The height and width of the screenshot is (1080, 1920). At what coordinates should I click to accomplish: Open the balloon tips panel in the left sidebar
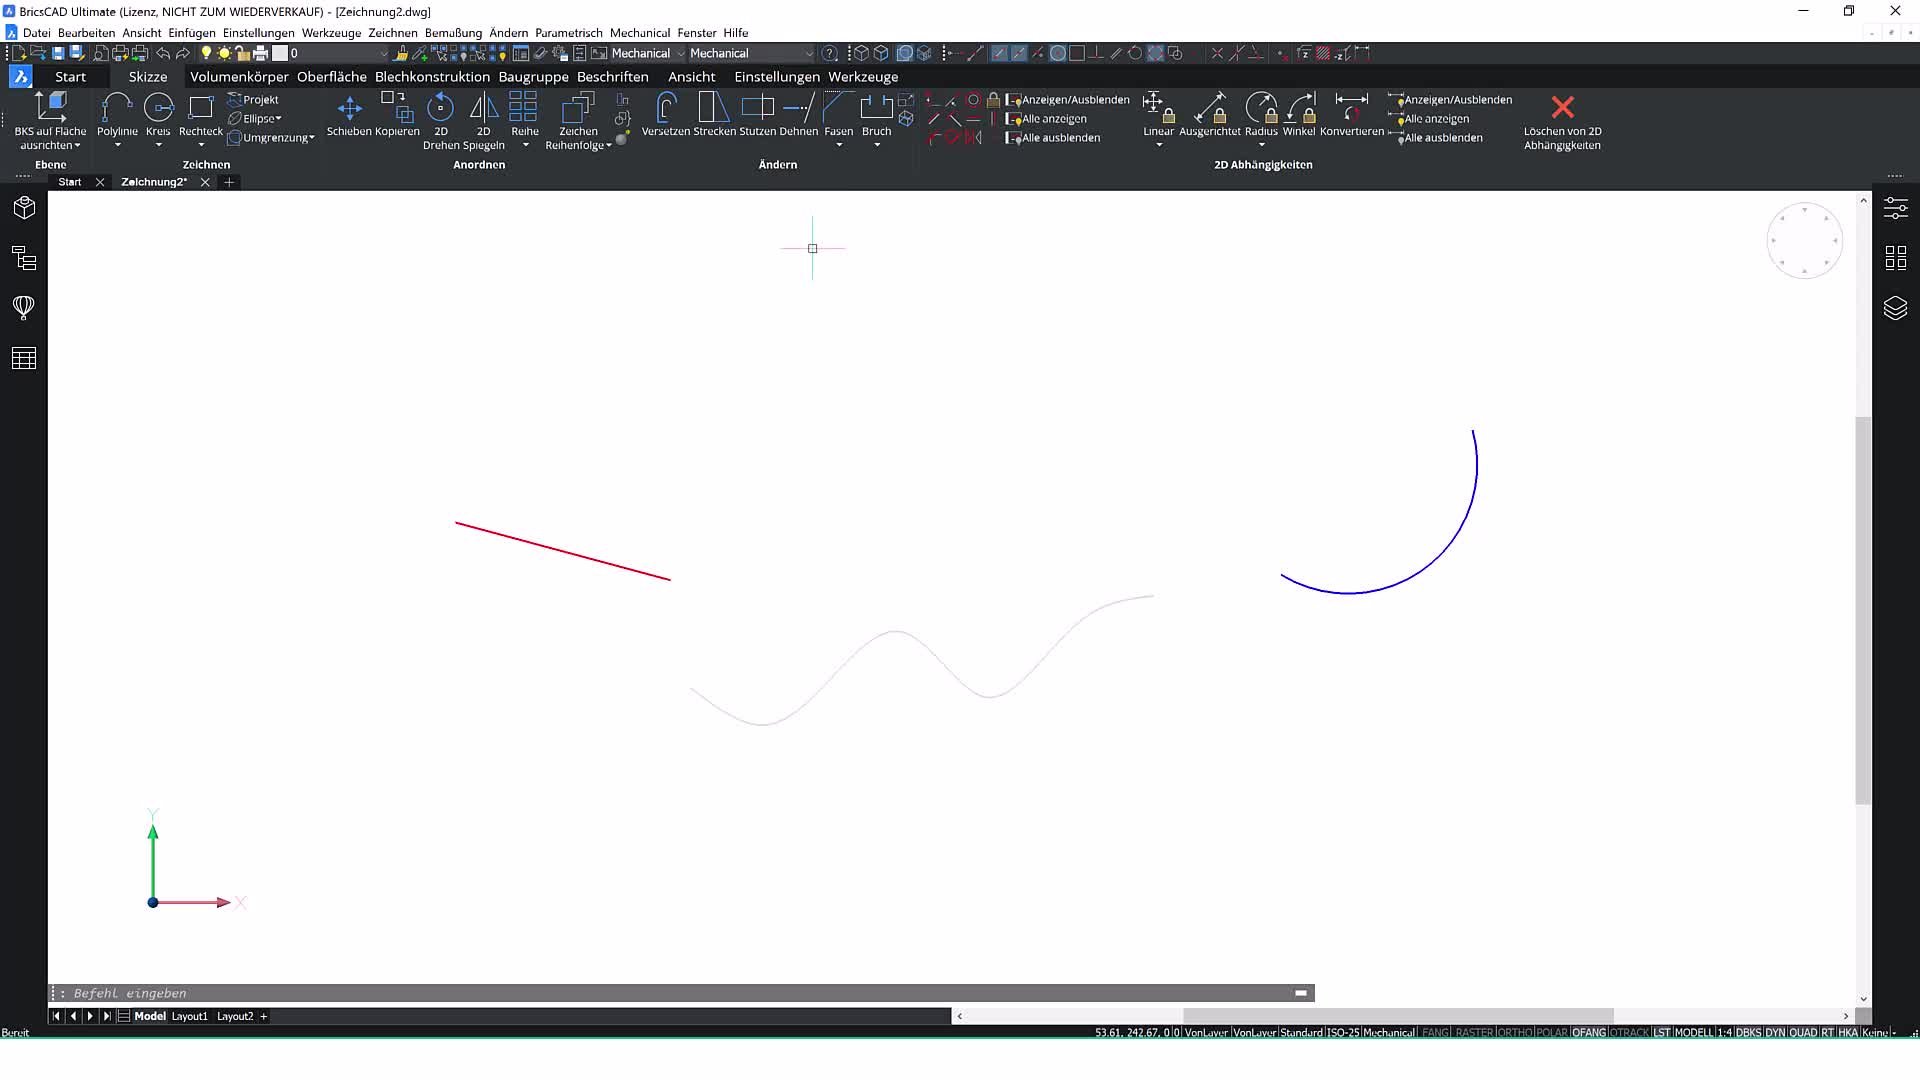24,307
